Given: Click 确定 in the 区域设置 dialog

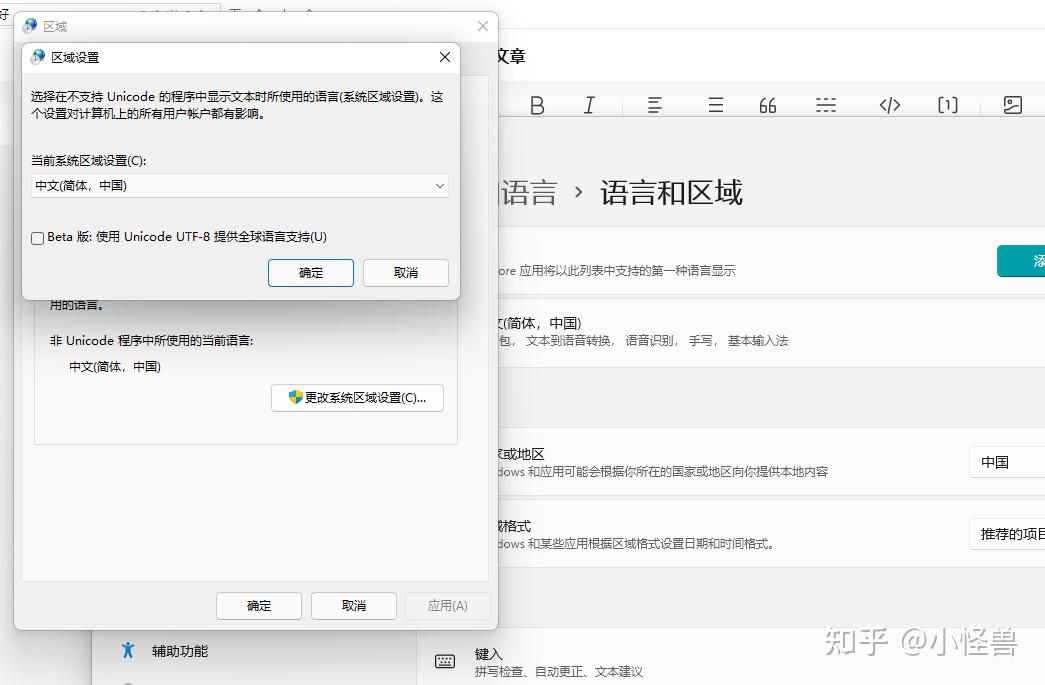Looking at the screenshot, I should [311, 273].
